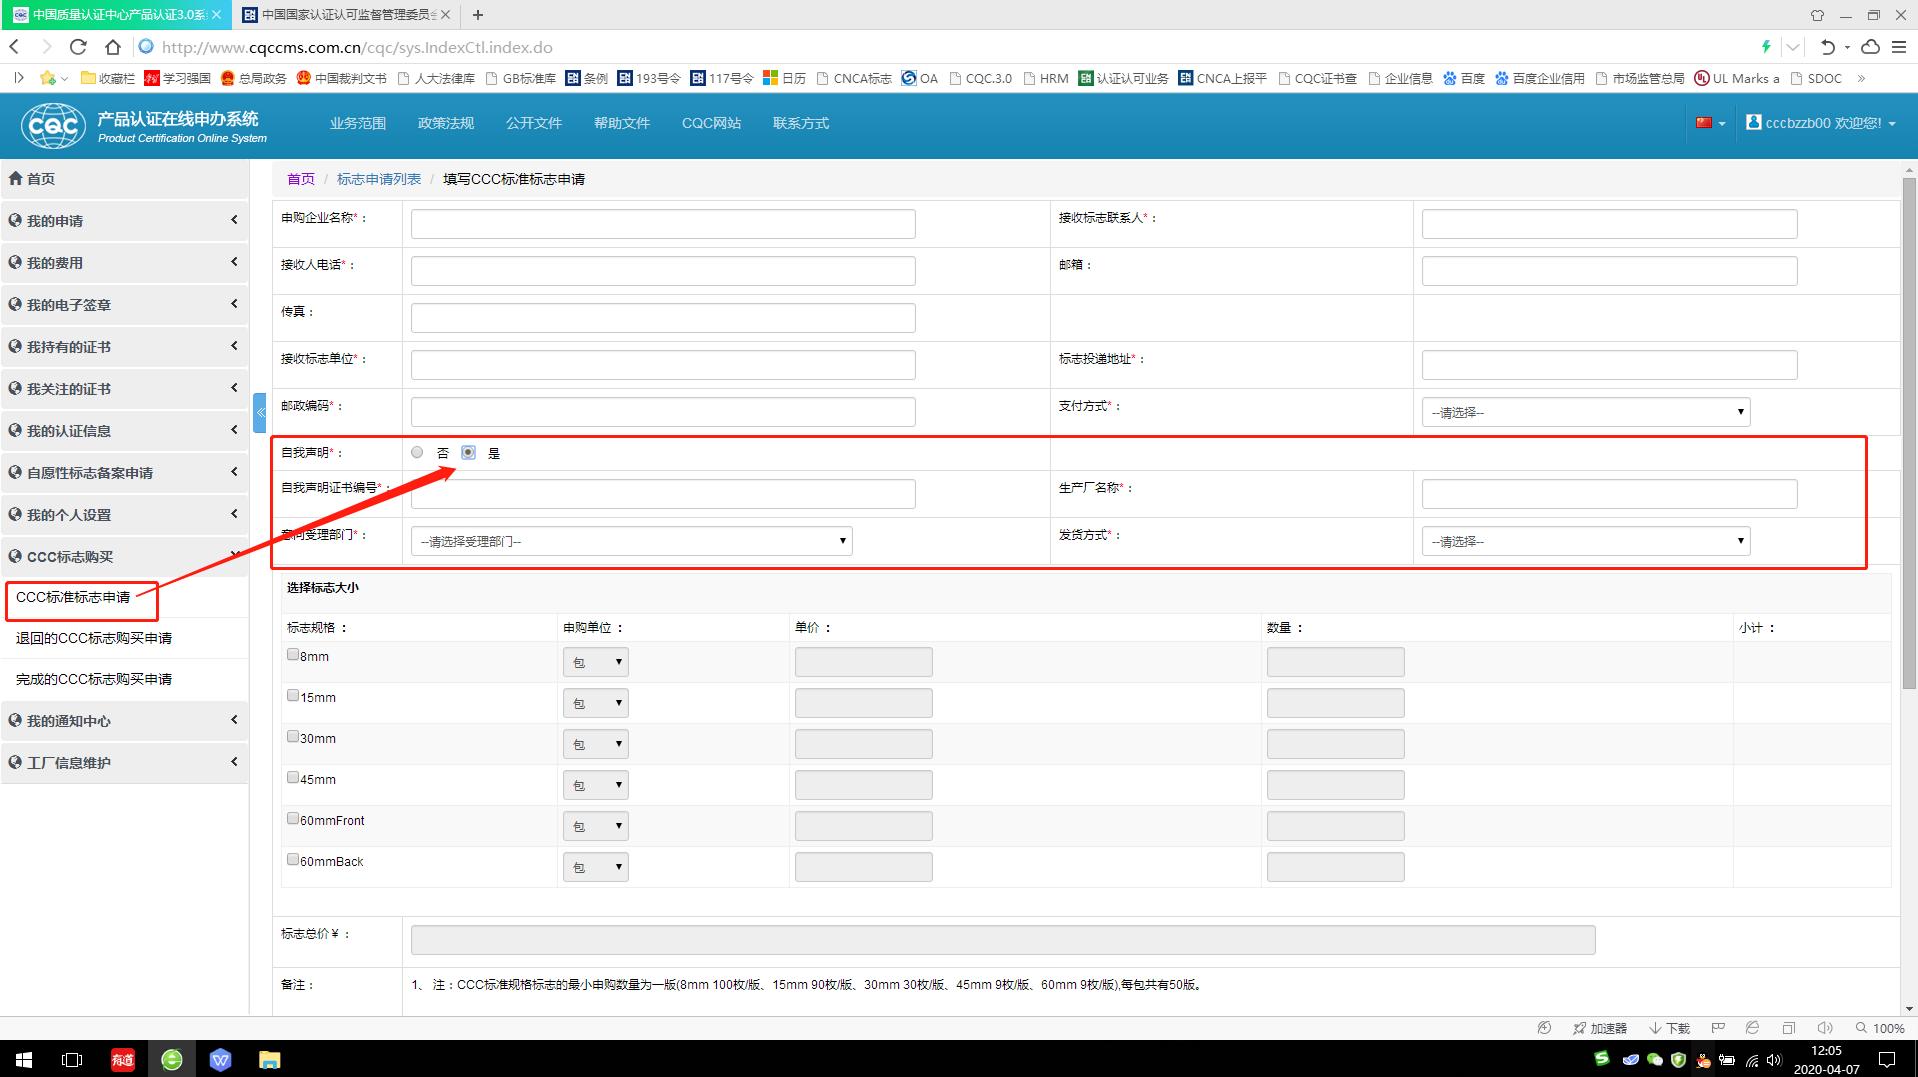1918x1077 pixels.
Task: Open the 帮助文件 nav menu
Action: pos(622,123)
